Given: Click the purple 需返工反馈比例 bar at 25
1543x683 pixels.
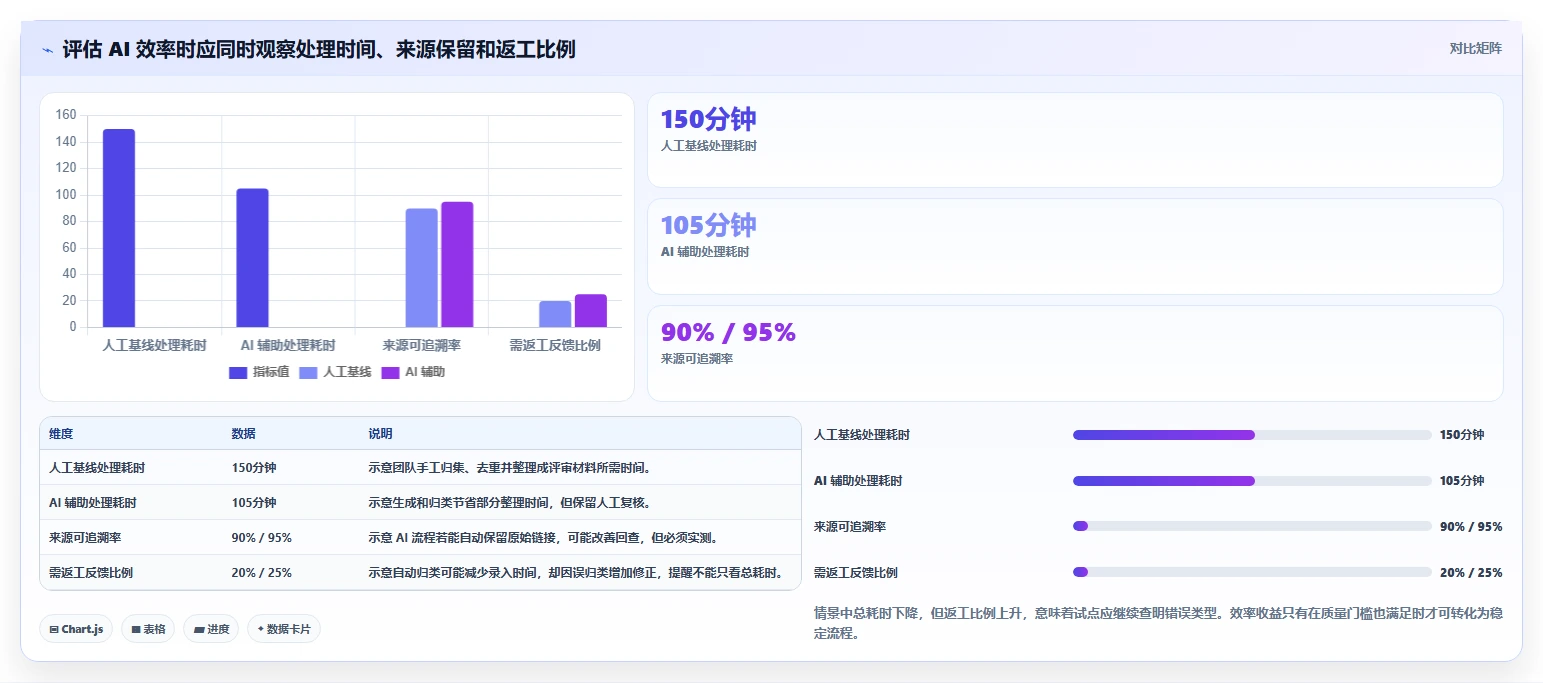Looking at the screenshot, I should [x=590, y=311].
